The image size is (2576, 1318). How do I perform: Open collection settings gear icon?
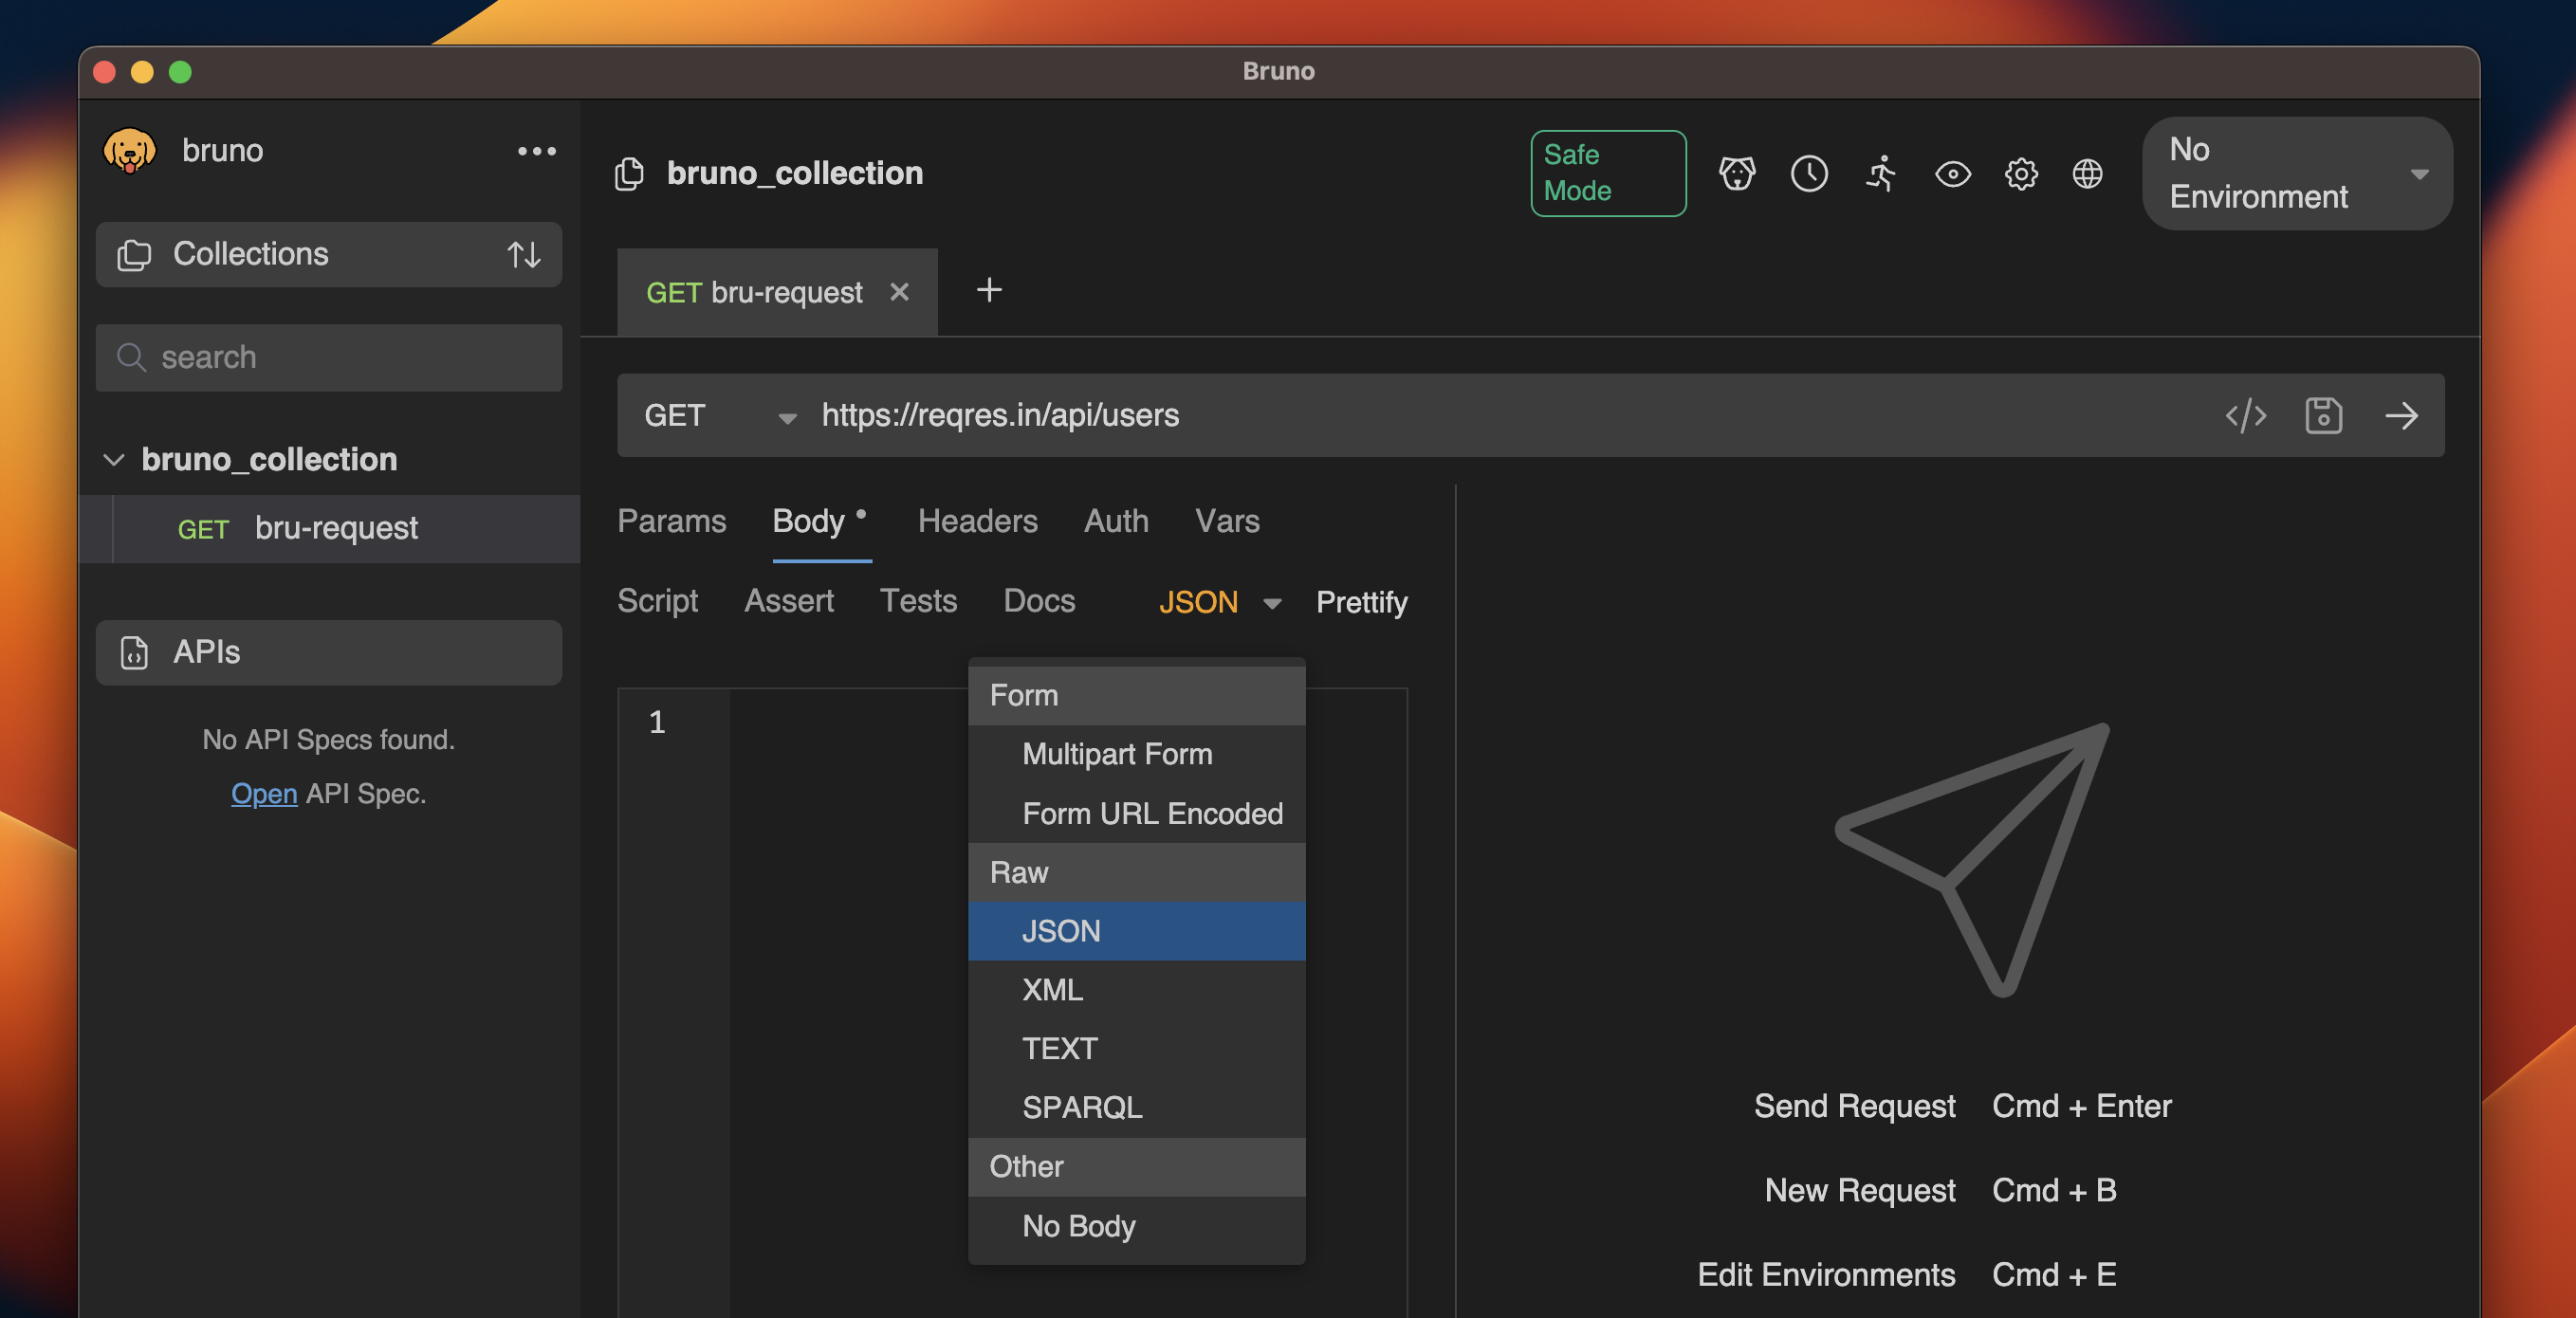2020,174
